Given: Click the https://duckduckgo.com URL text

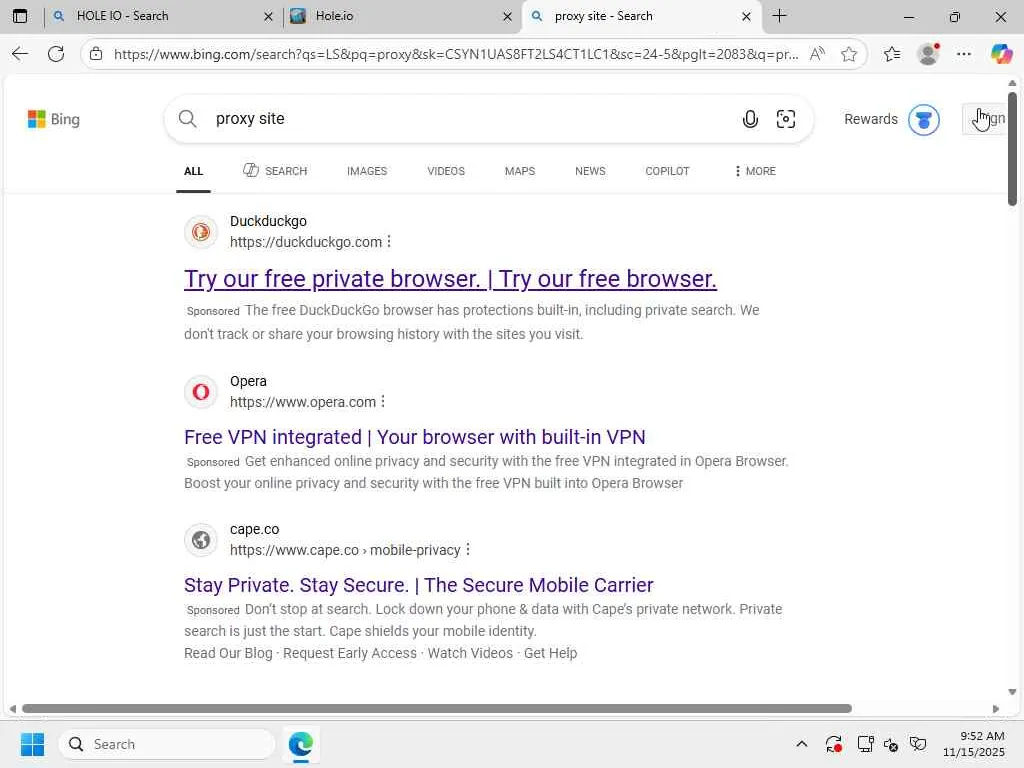Looking at the screenshot, I should (x=306, y=242).
